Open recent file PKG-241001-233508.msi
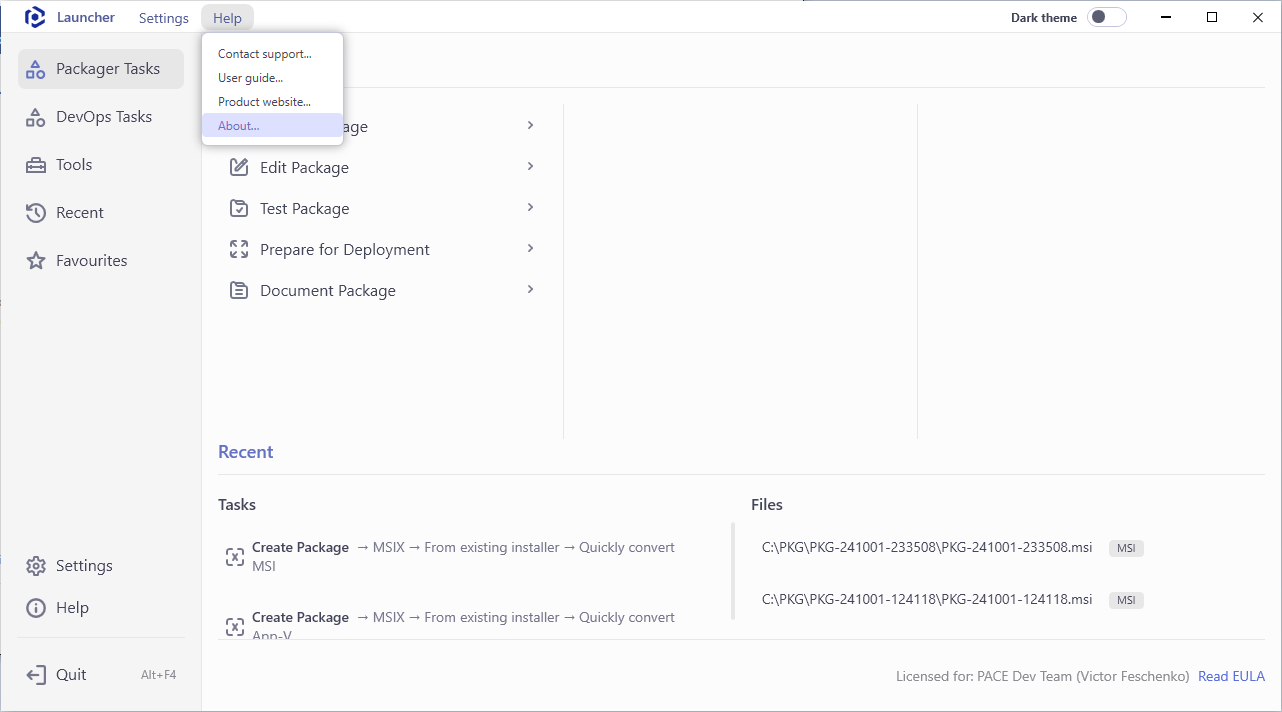Screen dimensions: 1282x712 pos(927,547)
